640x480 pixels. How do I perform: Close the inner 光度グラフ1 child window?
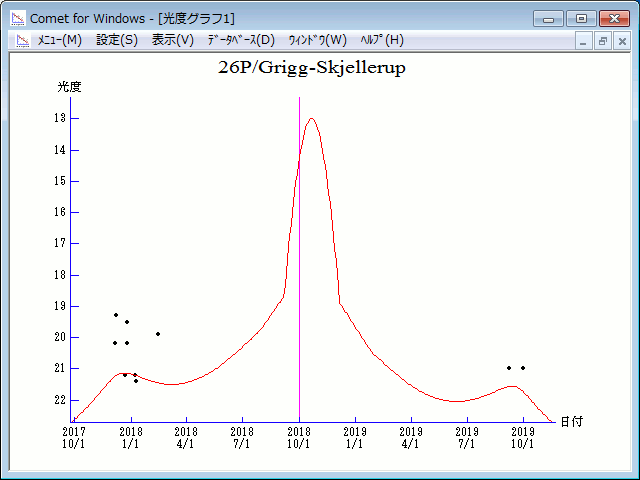click(622, 41)
